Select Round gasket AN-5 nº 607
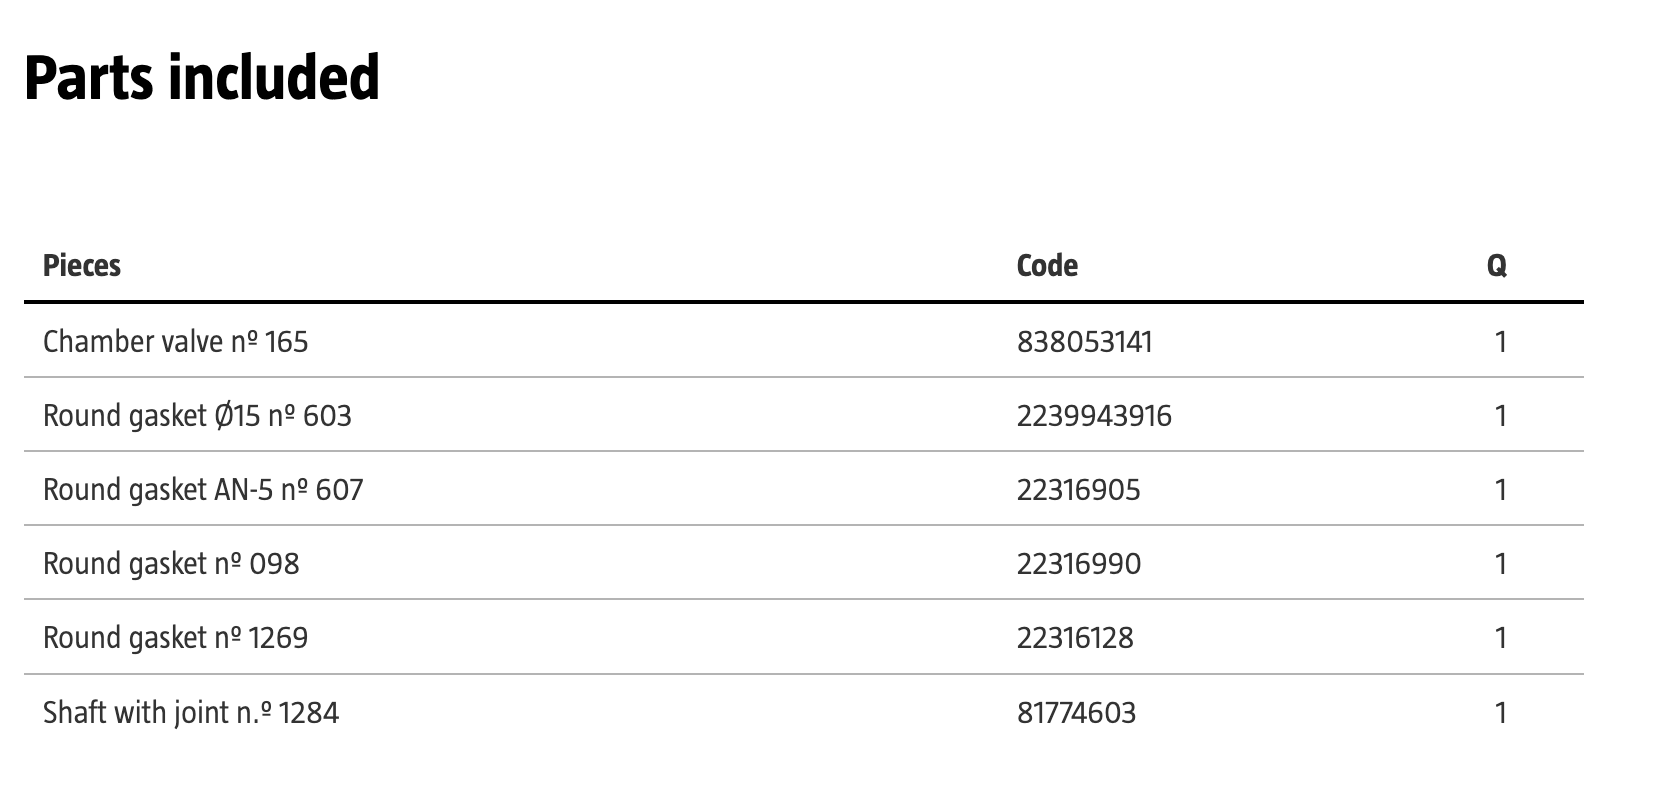This screenshot has height=794, width=1668. coord(203,490)
